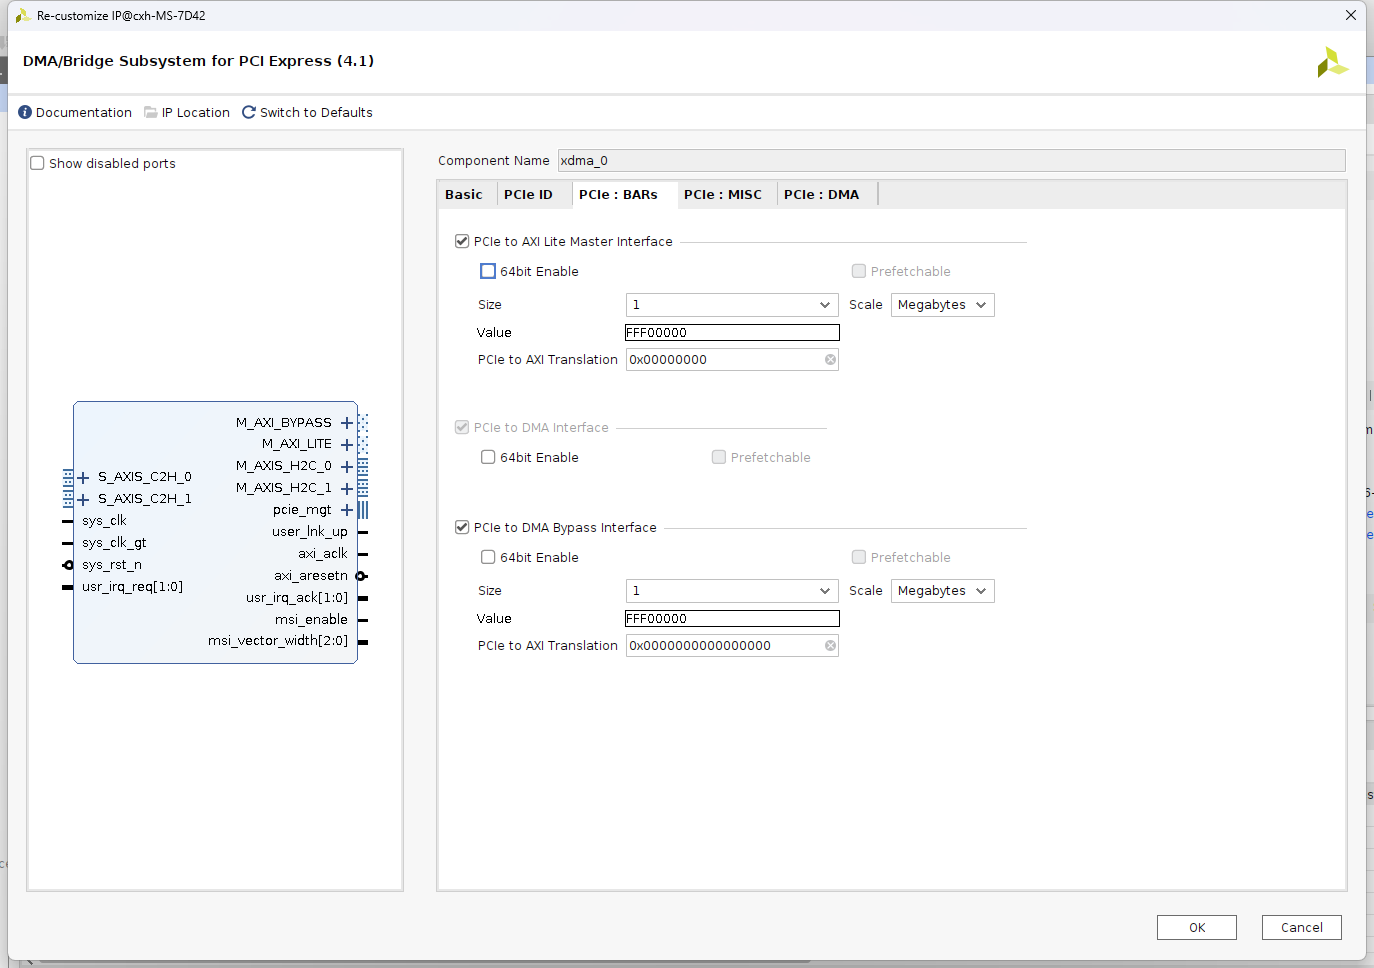
Task: Select the PCIe : BARs tab
Action: coord(618,194)
